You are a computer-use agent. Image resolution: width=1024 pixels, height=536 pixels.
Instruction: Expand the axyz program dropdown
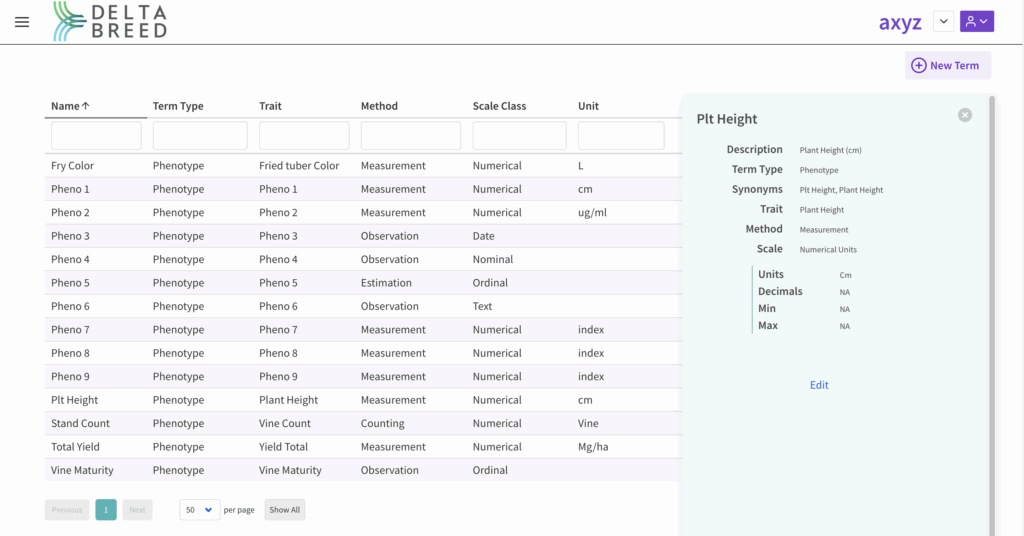943,22
